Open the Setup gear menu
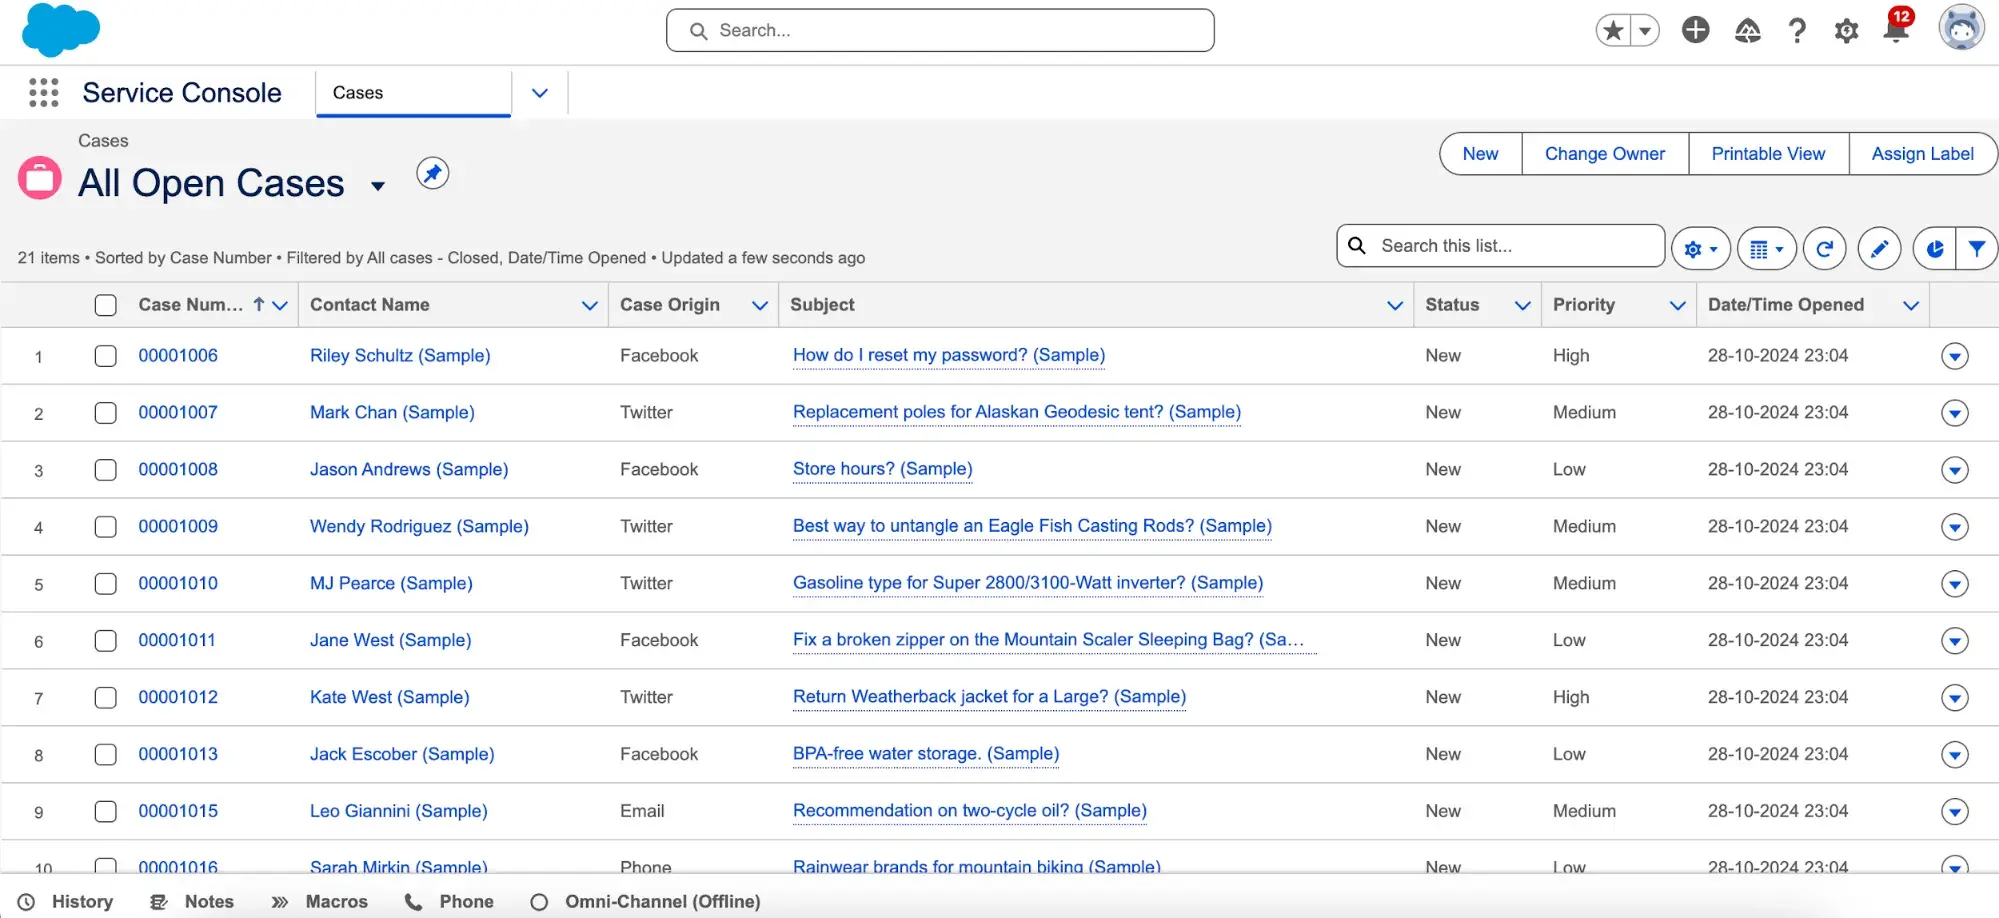The width and height of the screenshot is (1999, 918). 1846,31
